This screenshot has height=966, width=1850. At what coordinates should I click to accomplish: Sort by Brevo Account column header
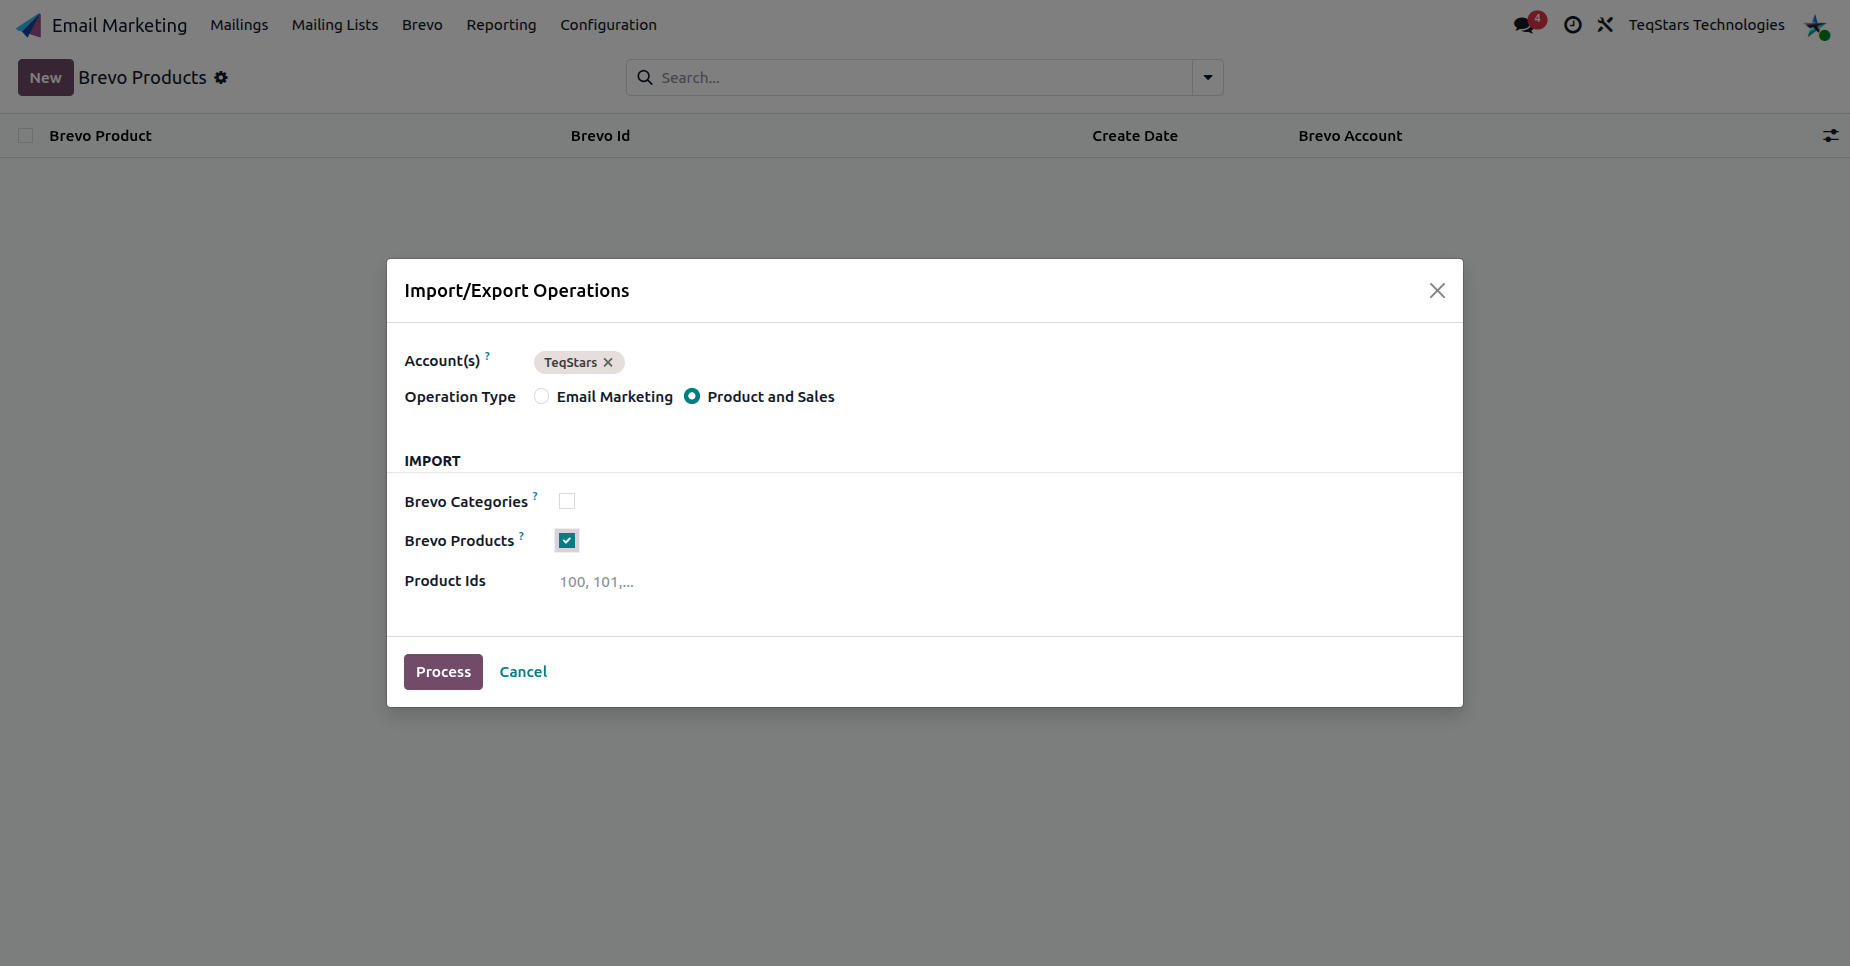point(1350,135)
